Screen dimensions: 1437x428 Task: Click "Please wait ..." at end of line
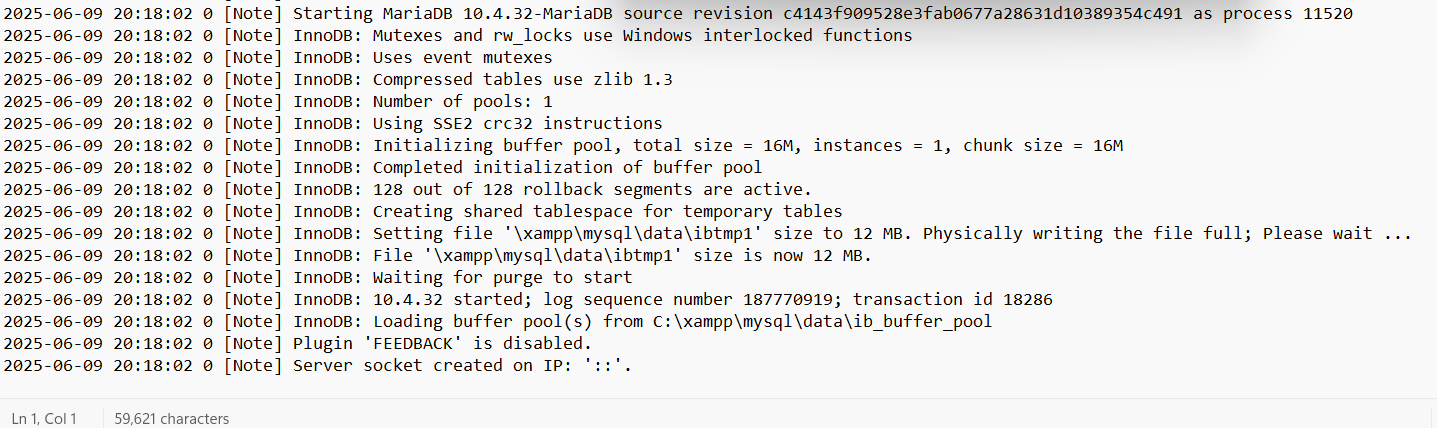pyautogui.click(x=1337, y=234)
